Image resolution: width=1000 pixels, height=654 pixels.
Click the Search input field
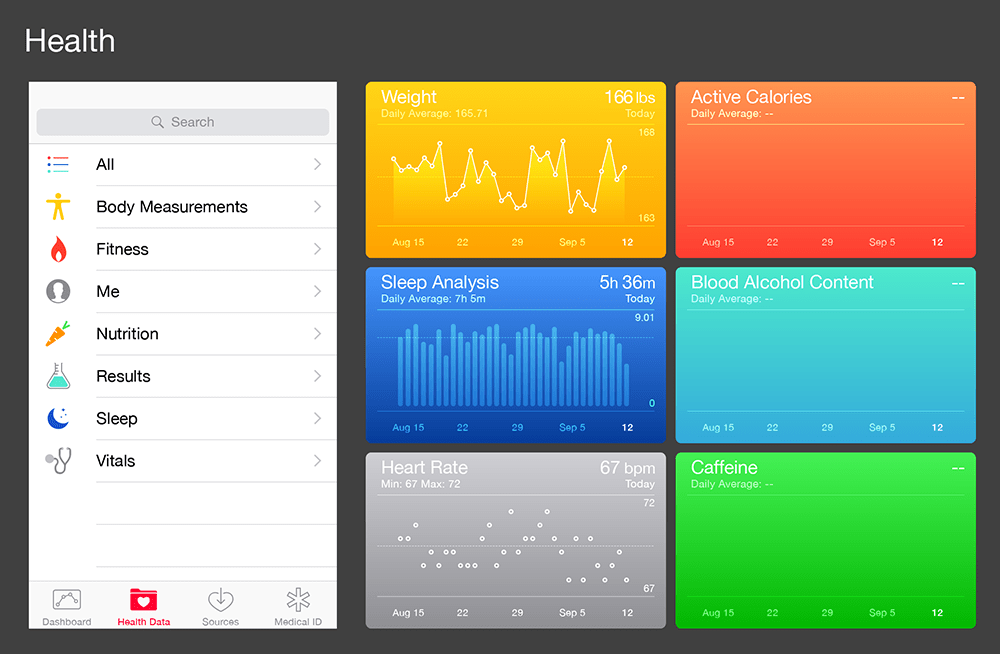[x=182, y=121]
